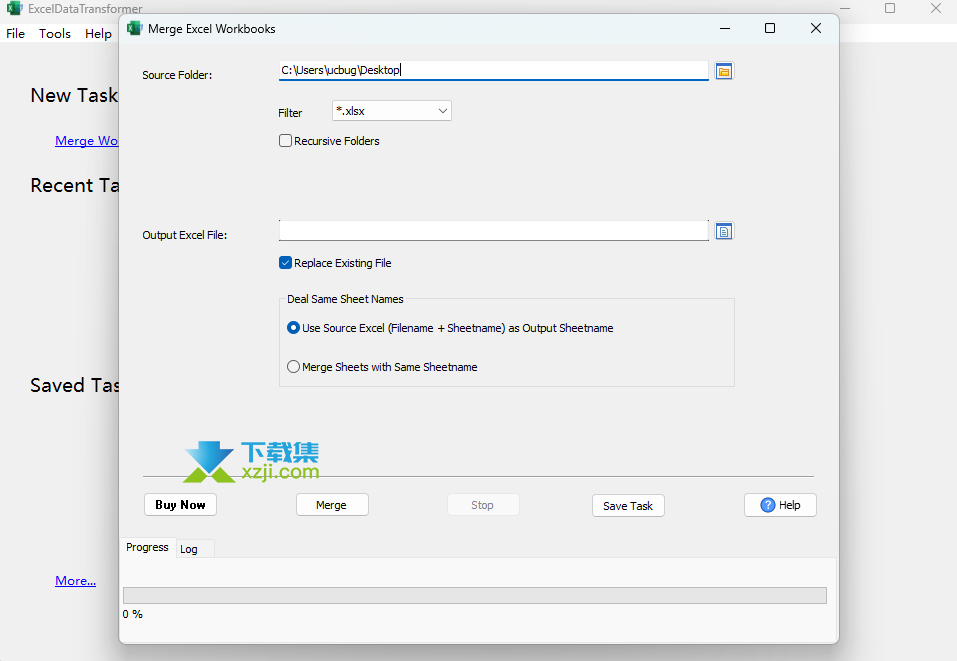
Task: Click the Output Excel File browse icon
Action: 724,232
